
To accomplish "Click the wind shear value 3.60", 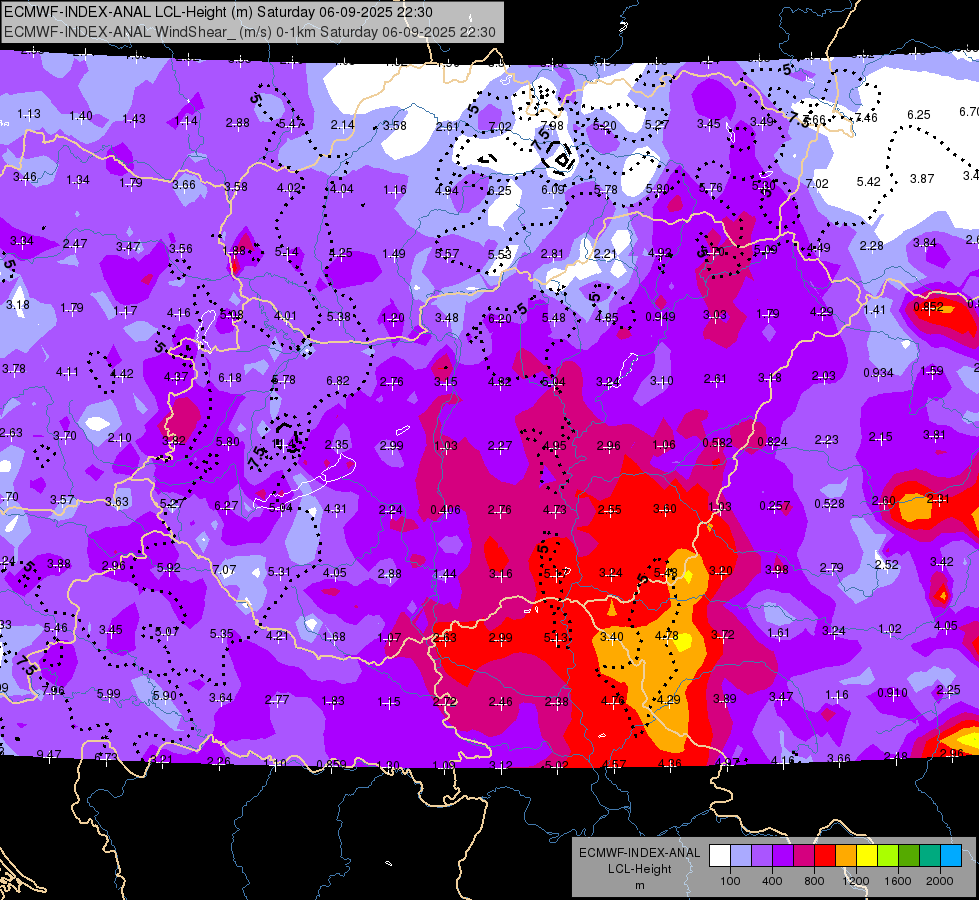I will (664, 509).
